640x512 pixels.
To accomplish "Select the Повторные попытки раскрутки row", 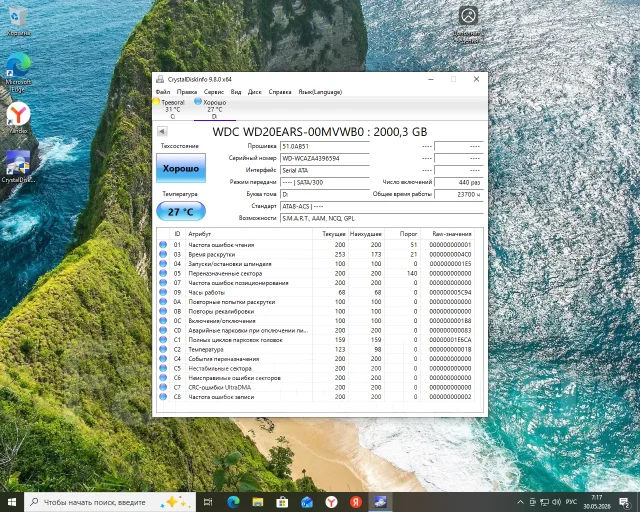I will [316, 302].
